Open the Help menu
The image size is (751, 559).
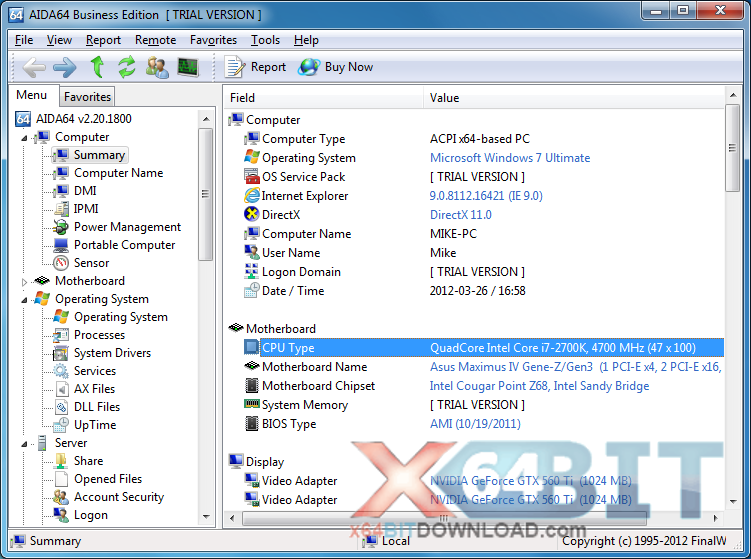pos(307,40)
